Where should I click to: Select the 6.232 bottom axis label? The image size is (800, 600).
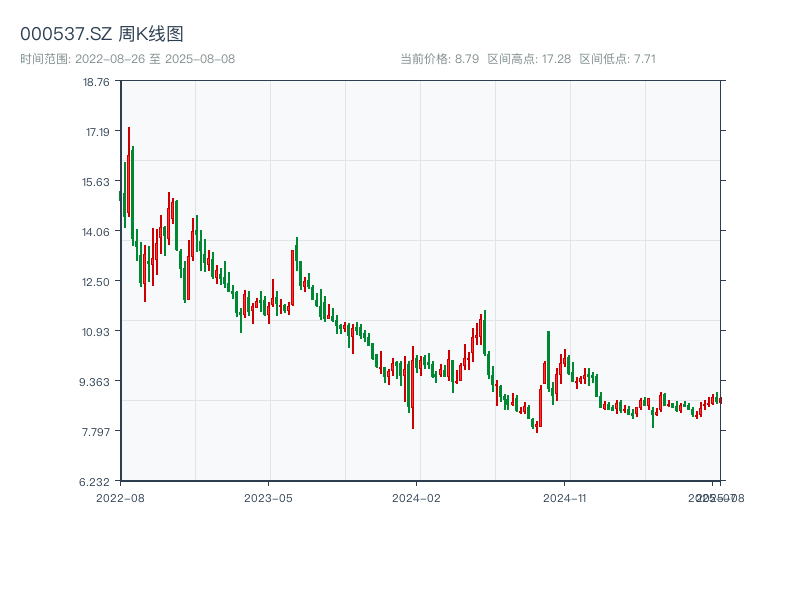[x=97, y=482]
